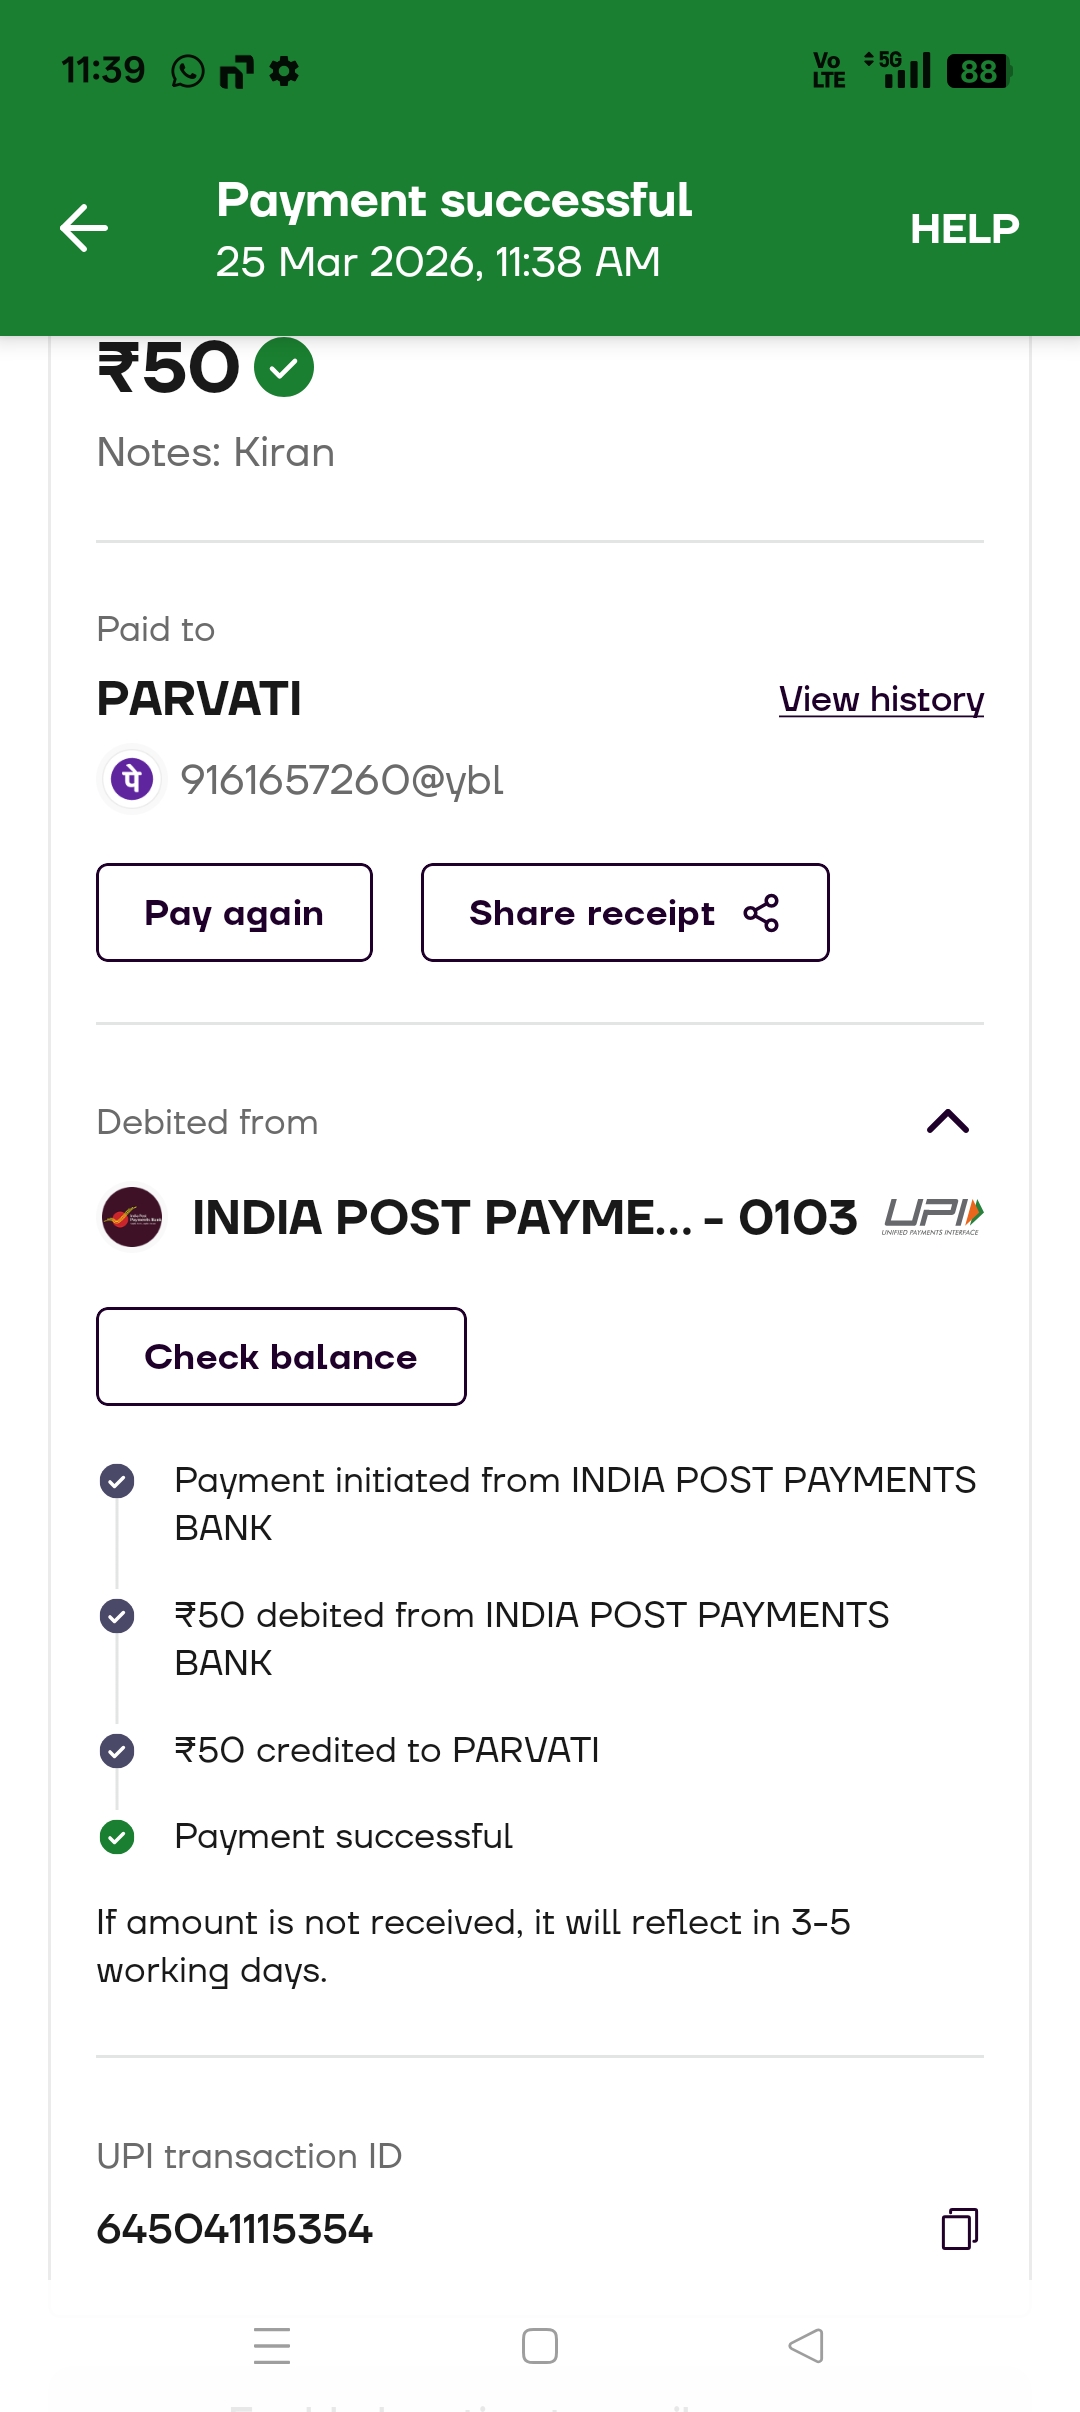The height and width of the screenshot is (2412, 1080).
Task: Copy the UPI transaction ID
Action: [x=959, y=2229]
